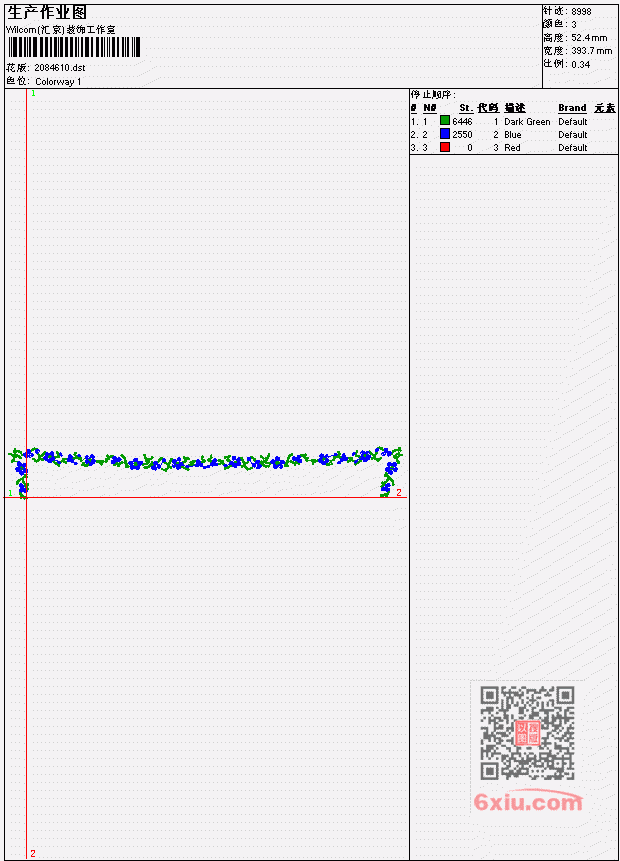Click the Dark Green color swatch
The height and width of the screenshot is (861, 620).
(445, 121)
